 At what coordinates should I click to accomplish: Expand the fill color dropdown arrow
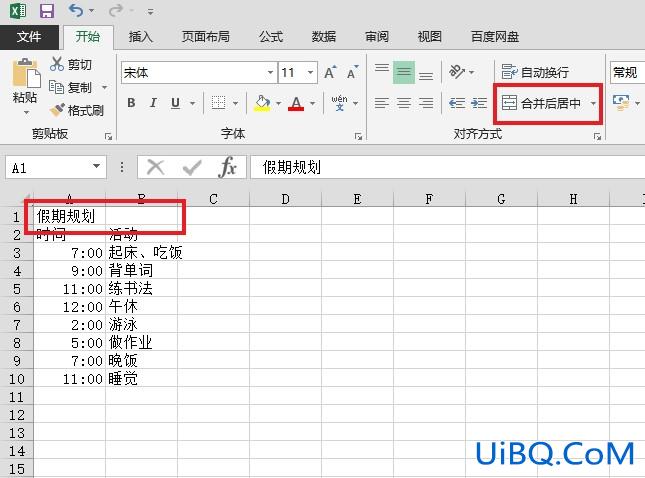tap(278, 103)
